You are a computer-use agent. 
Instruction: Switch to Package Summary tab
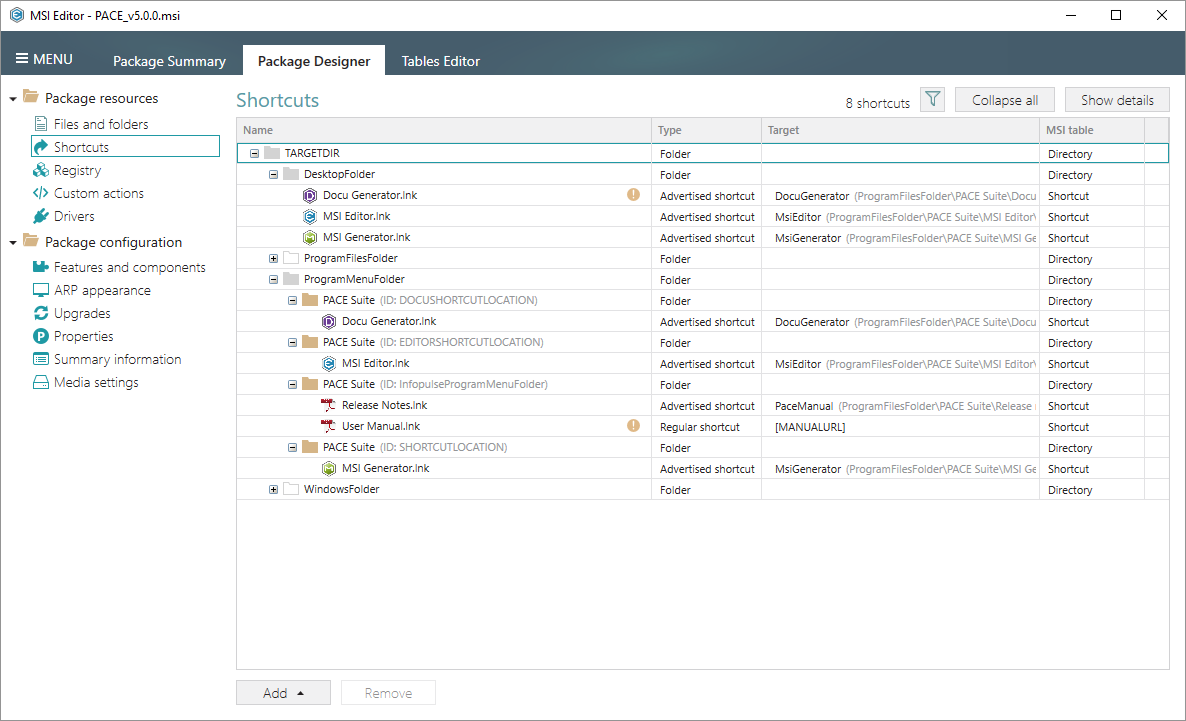pyautogui.click(x=169, y=61)
